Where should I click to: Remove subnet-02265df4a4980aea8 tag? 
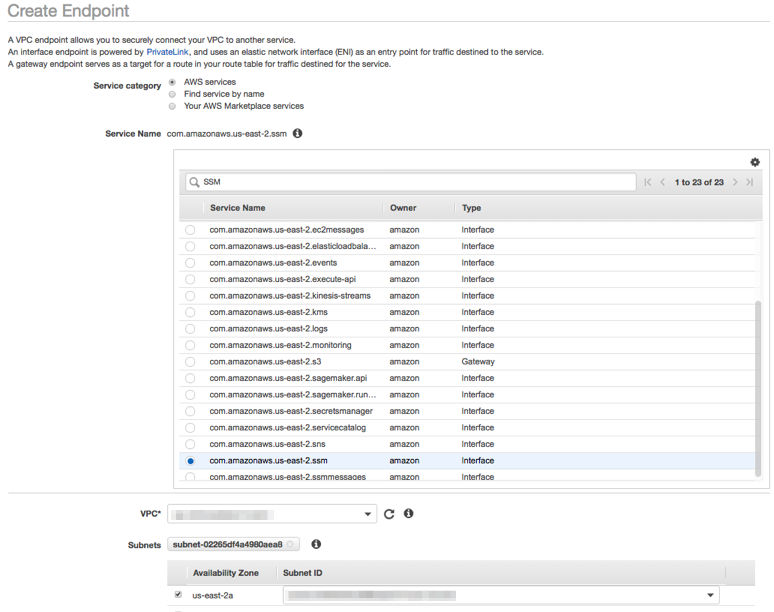point(290,544)
